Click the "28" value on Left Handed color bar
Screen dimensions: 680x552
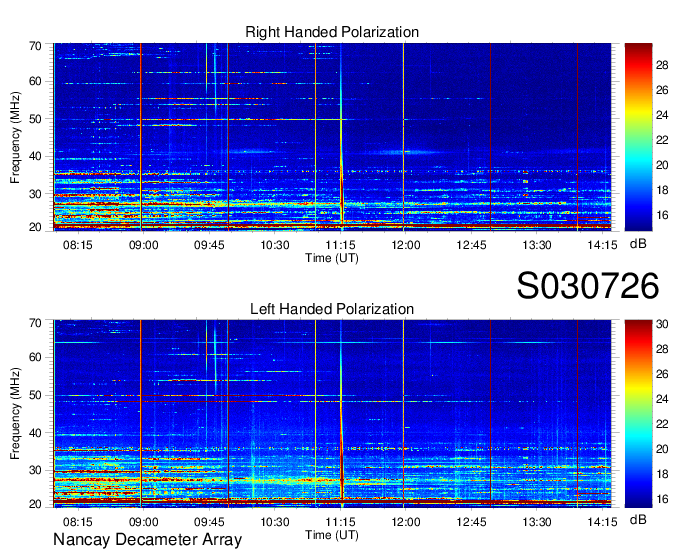click(662, 349)
